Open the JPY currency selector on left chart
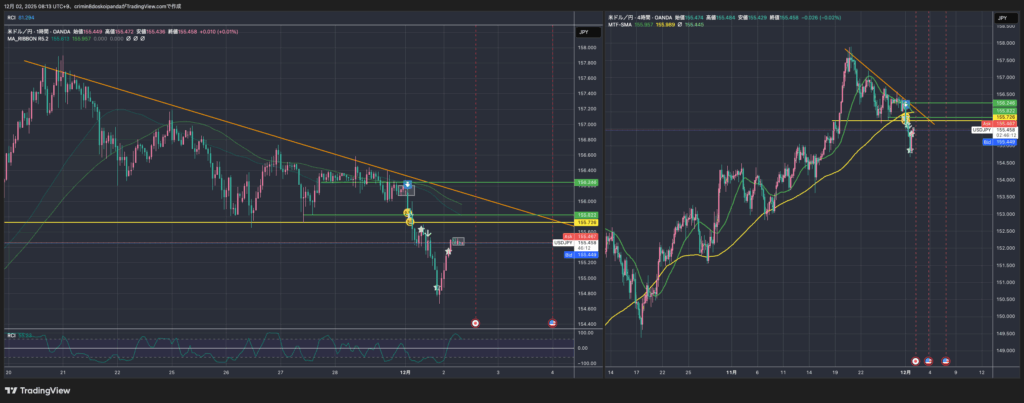Screen dimensions: 1024x403 [582, 33]
